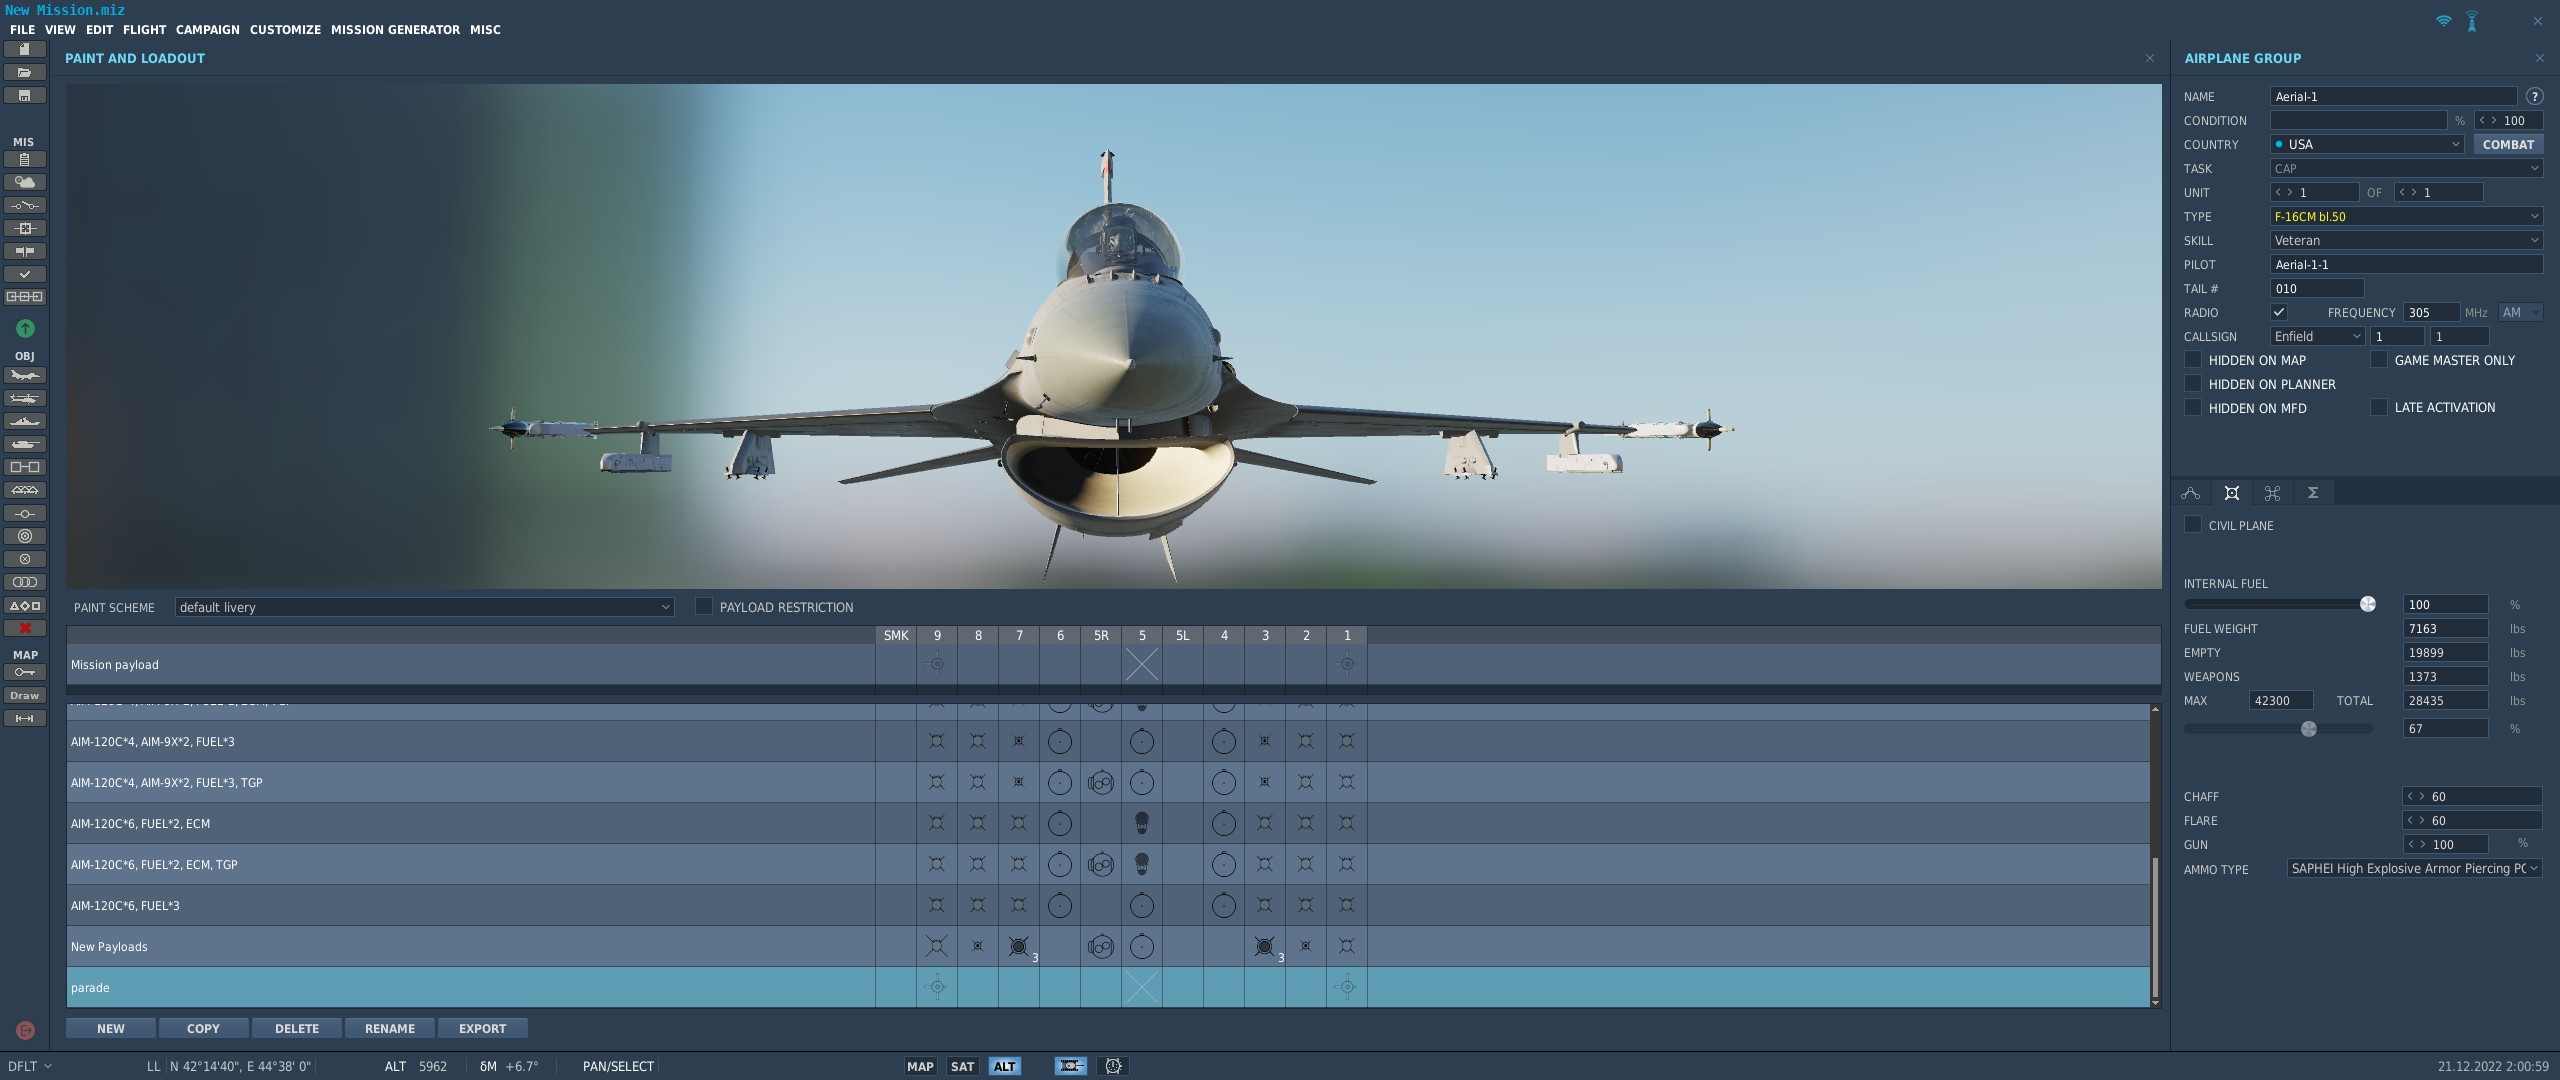Click the Open mission folder icon
This screenshot has height=1080, width=2560.
coord(25,72)
